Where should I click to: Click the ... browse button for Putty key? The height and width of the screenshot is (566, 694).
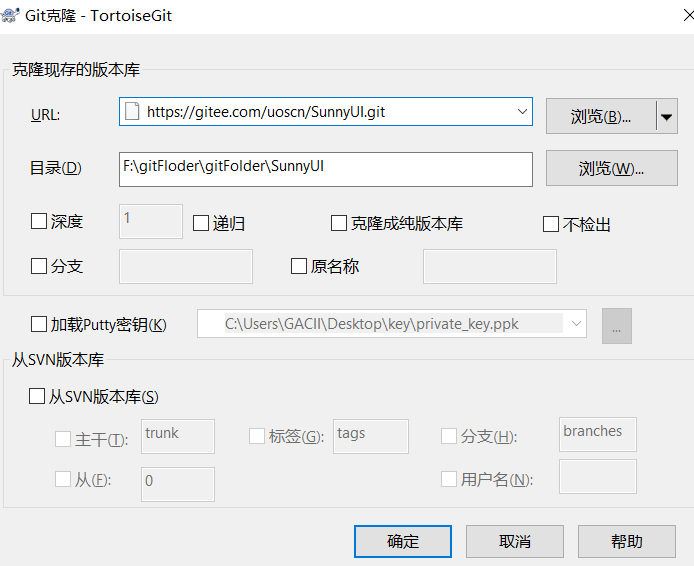pos(617,326)
